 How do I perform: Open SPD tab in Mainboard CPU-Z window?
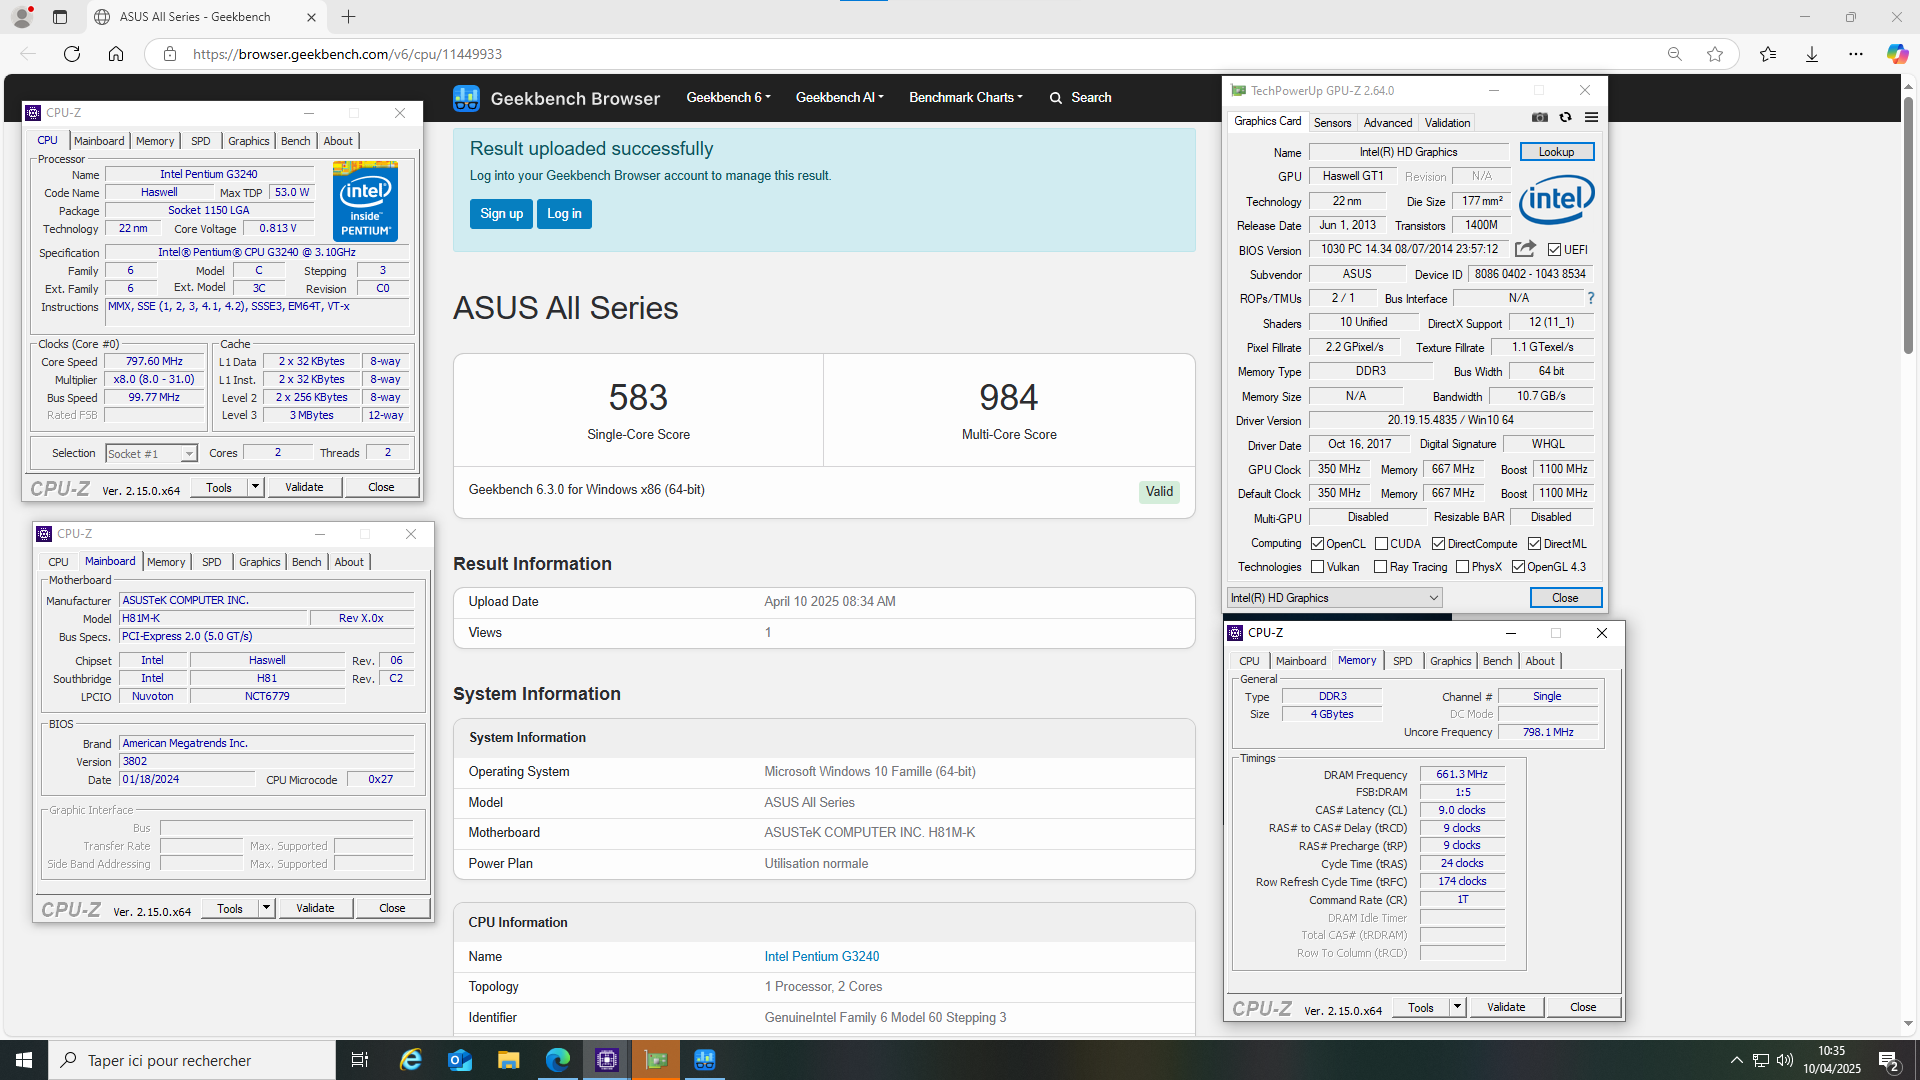pos(211,562)
